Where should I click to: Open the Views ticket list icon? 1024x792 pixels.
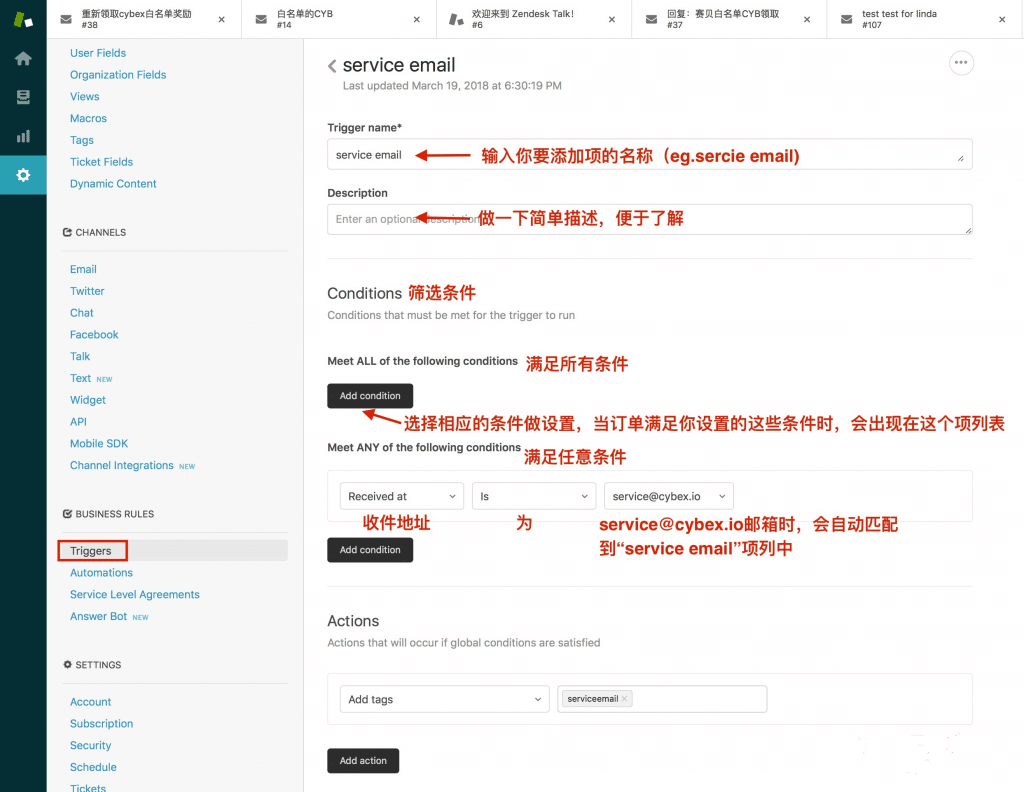tap(23, 97)
